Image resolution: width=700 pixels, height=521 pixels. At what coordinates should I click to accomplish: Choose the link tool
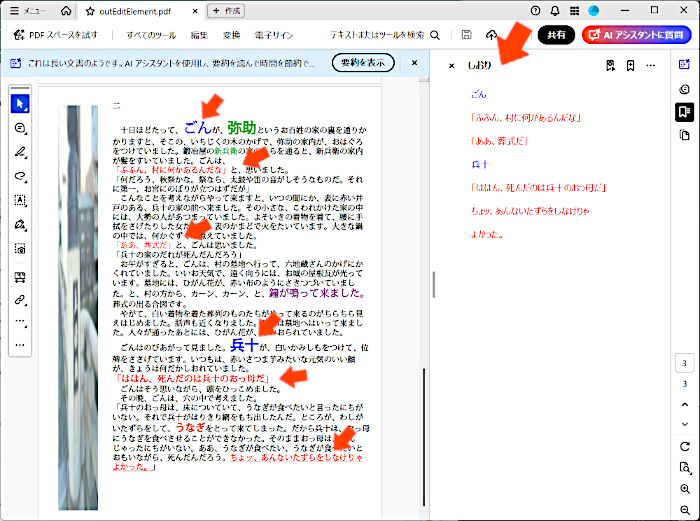20,300
